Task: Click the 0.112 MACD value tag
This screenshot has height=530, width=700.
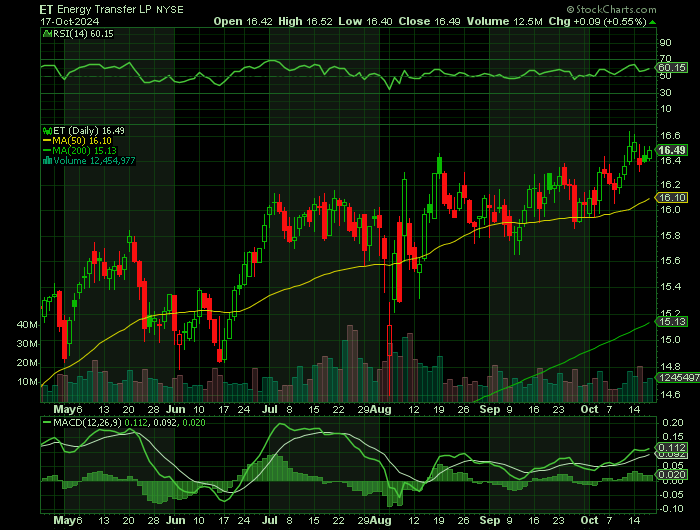Action: point(672,448)
